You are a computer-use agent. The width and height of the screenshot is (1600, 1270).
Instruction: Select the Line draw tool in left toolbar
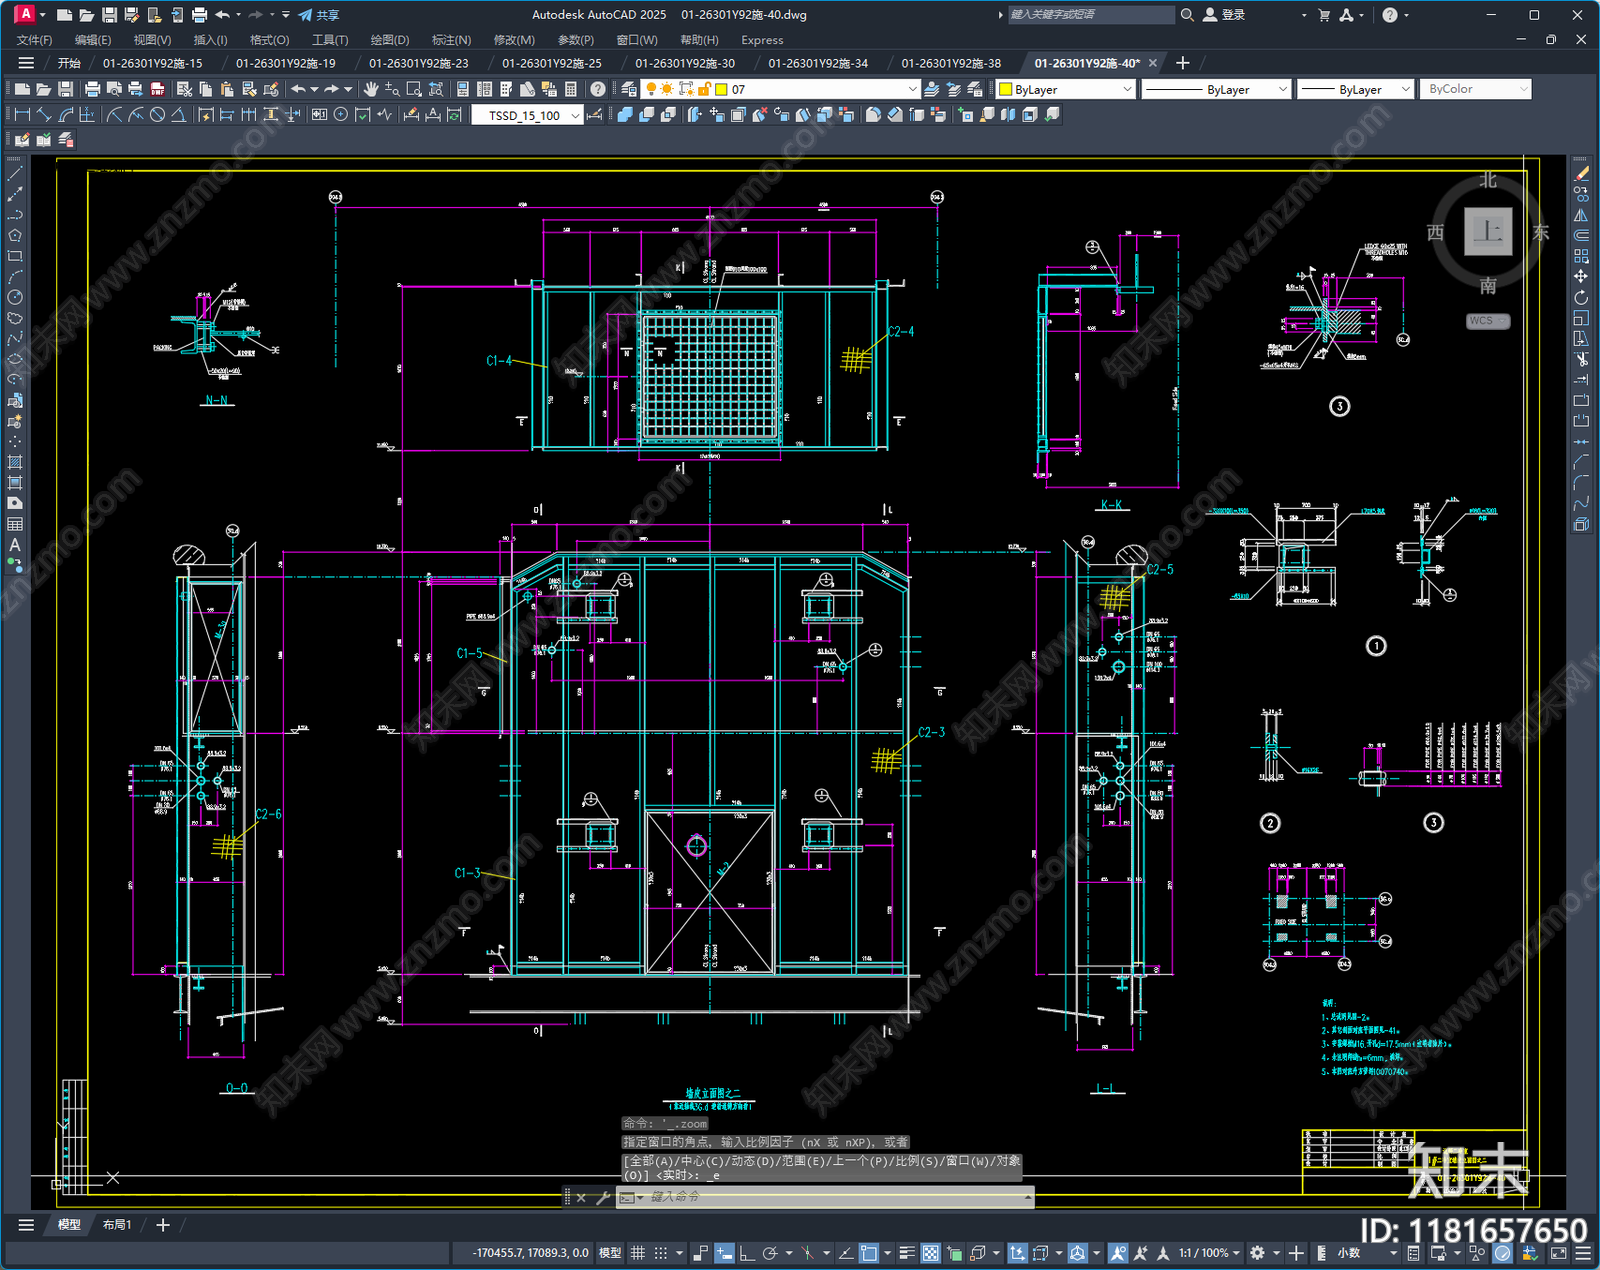tap(15, 173)
